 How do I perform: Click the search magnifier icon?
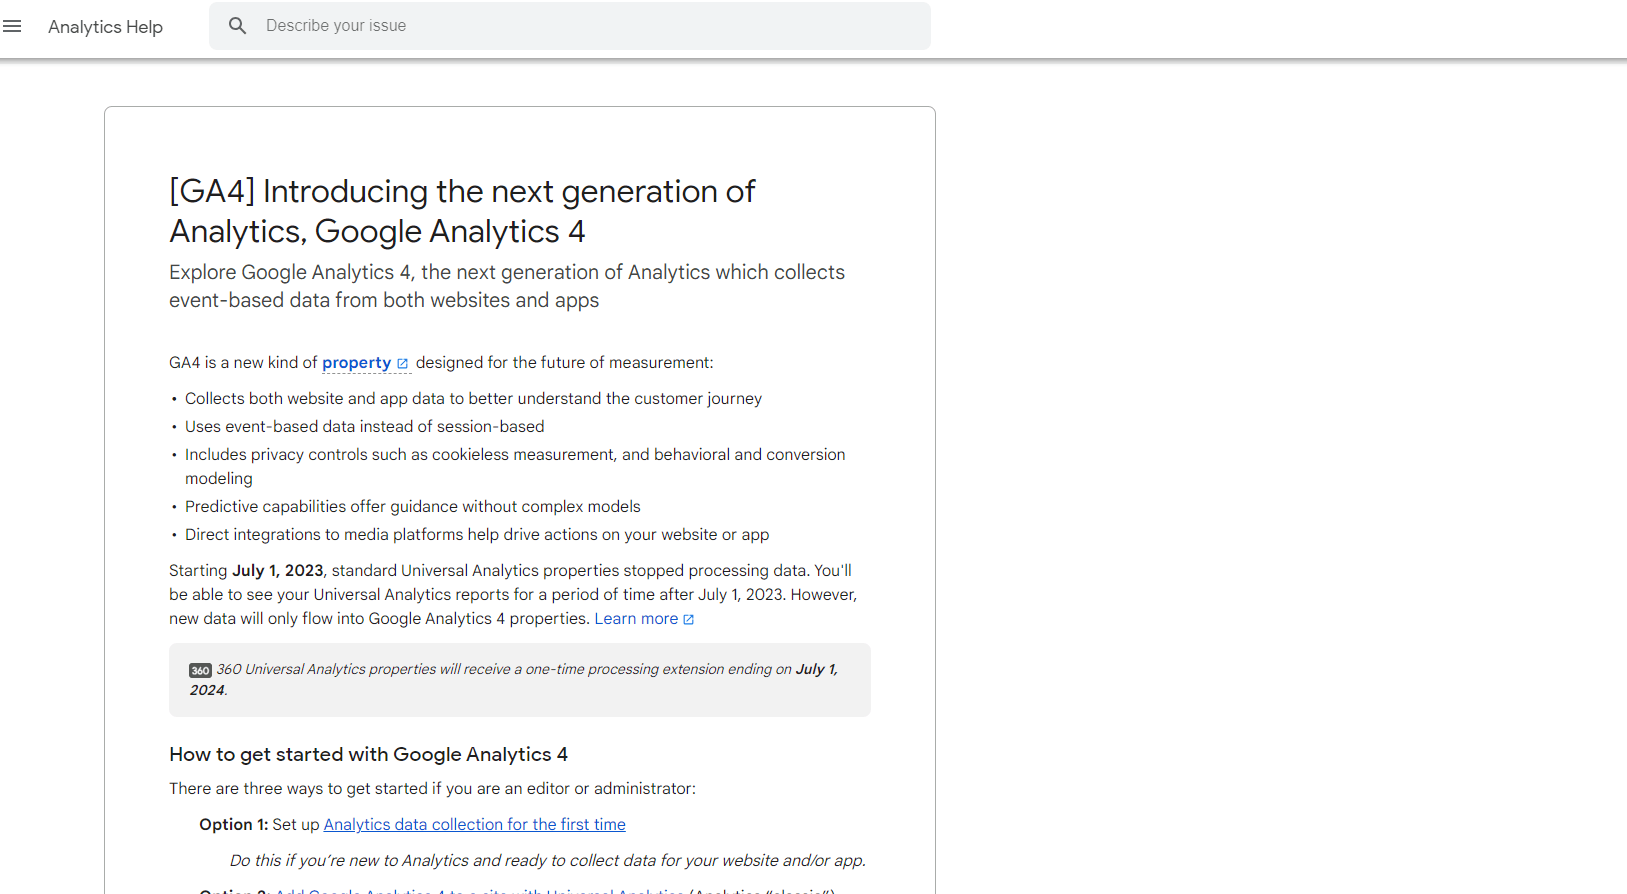tap(237, 26)
